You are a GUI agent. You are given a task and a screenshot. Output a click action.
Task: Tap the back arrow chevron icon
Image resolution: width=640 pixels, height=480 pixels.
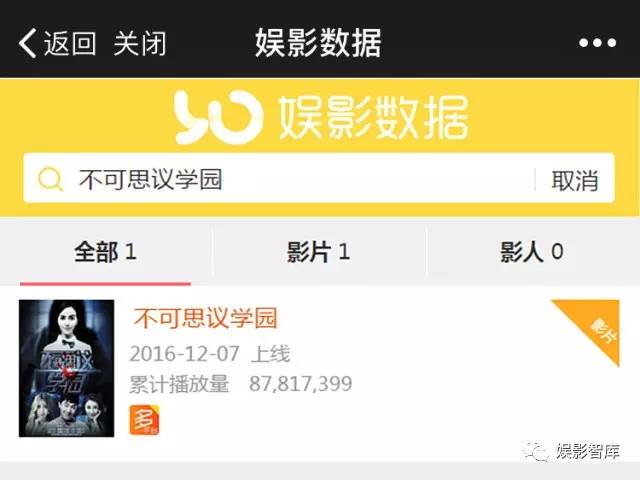28,43
